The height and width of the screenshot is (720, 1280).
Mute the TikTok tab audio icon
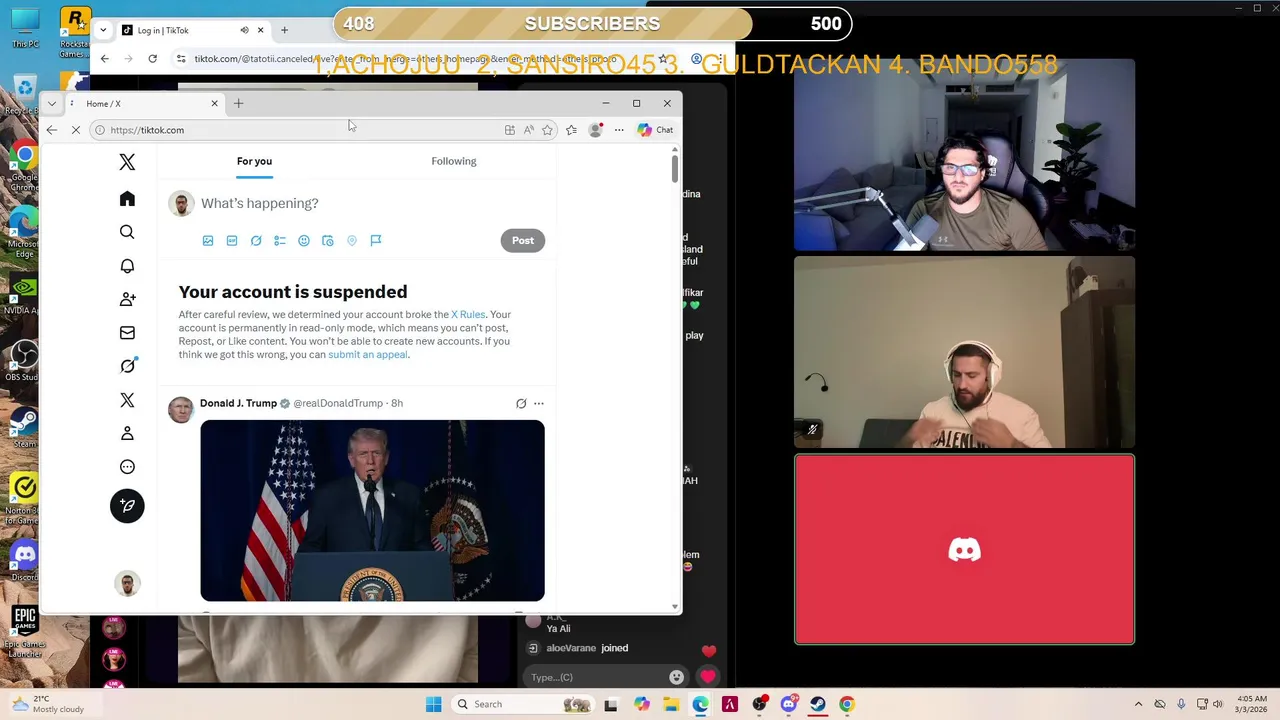click(244, 30)
